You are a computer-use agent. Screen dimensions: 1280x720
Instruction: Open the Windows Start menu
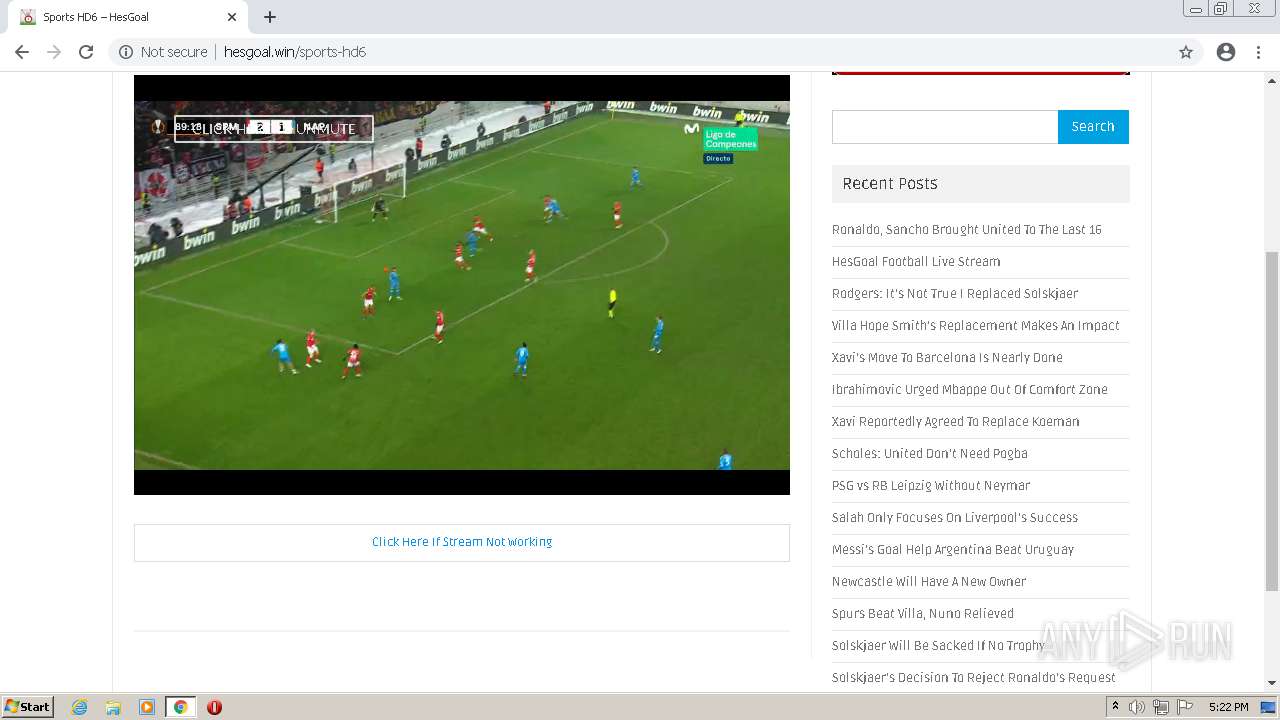point(27,707)
